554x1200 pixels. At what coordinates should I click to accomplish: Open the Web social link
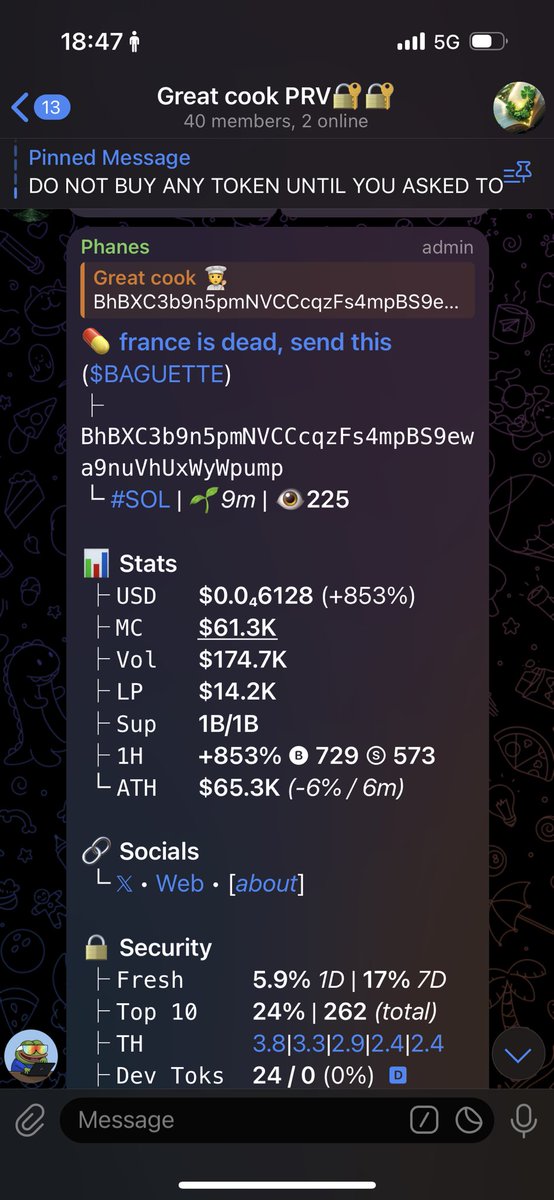(180, 884)
